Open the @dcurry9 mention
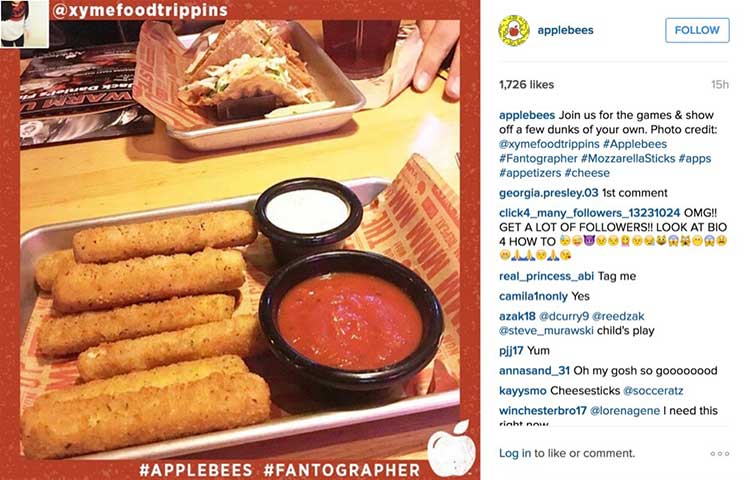 click(563, 316)
